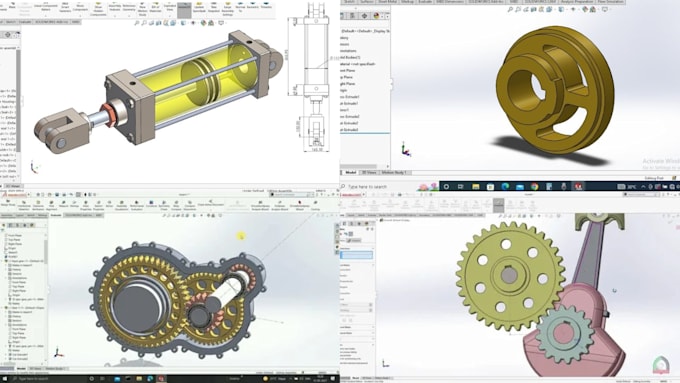
Task: Open Microsoft Edge from upper taskbar
Action: tap(505, 187)
